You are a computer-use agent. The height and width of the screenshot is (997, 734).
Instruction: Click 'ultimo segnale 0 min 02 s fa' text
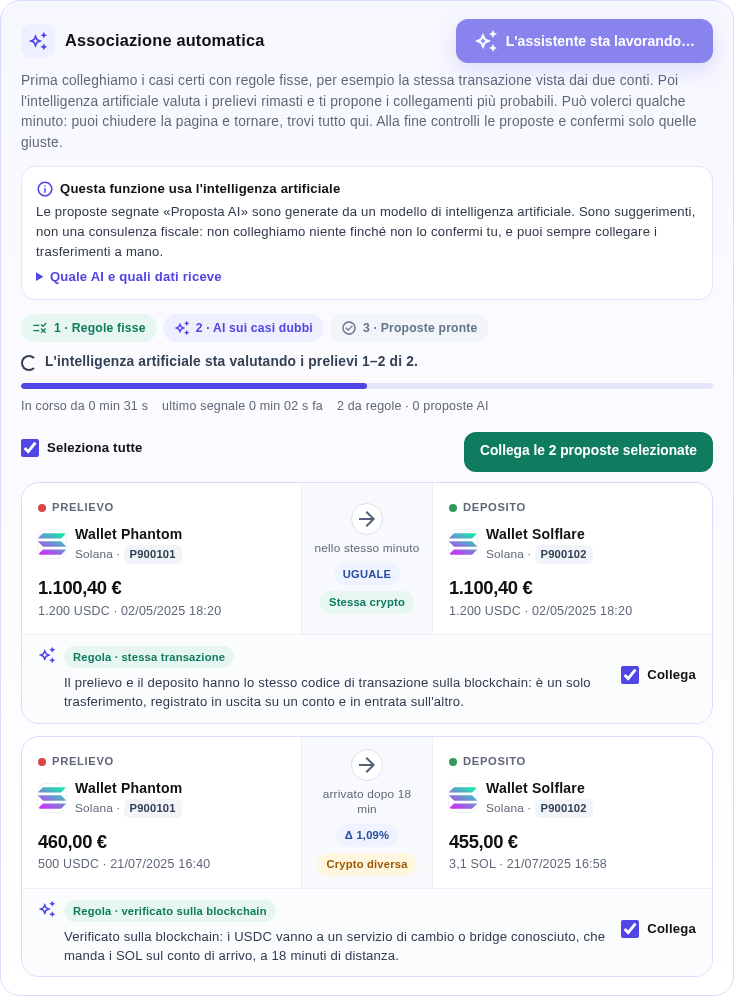242,406
